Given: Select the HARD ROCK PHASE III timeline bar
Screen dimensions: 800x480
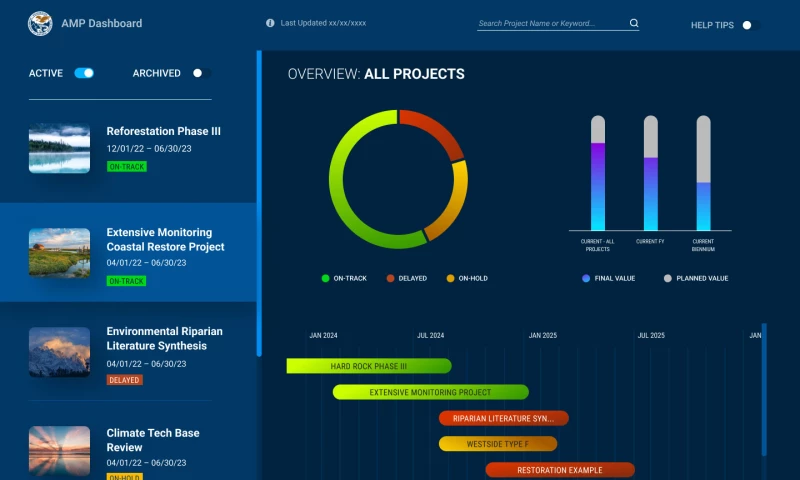Looking at the screenshot, I should (x=369, y=366).
